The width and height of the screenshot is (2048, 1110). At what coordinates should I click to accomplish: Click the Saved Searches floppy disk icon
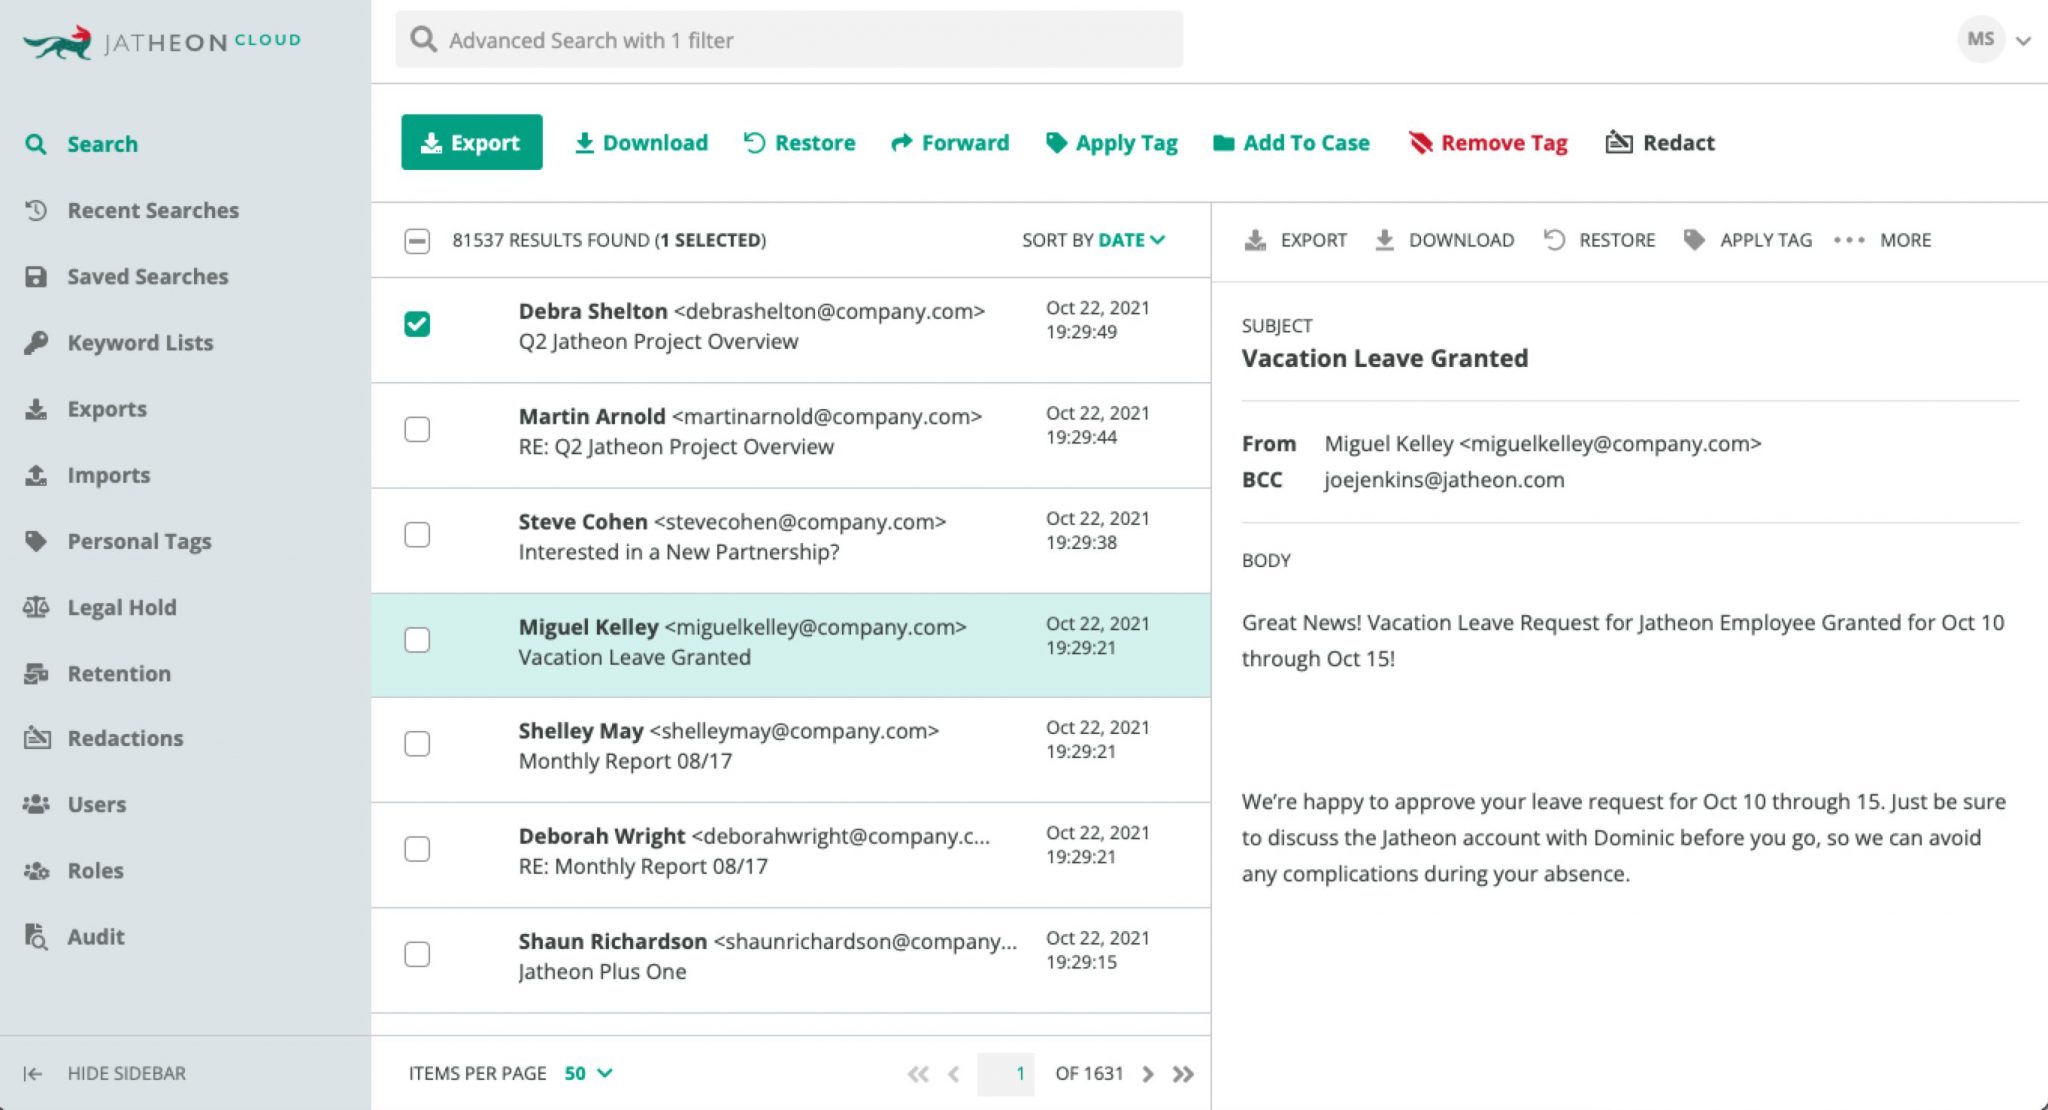(36, 276)
